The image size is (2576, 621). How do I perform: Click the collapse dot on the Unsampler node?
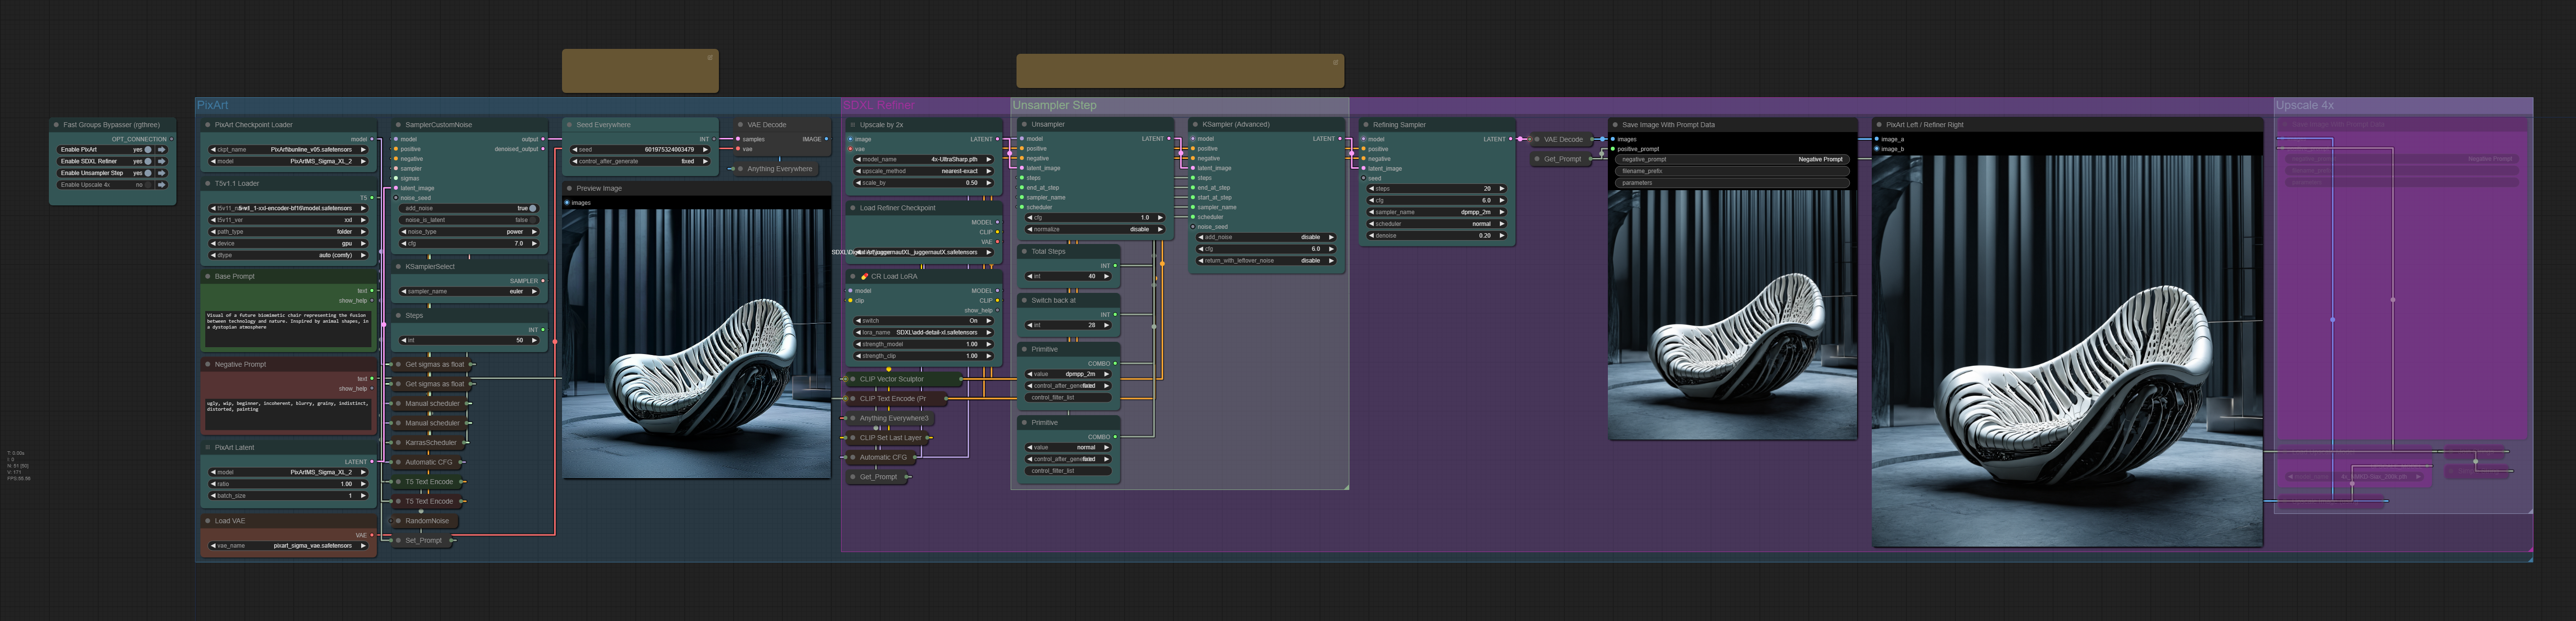click(1024, 125)
